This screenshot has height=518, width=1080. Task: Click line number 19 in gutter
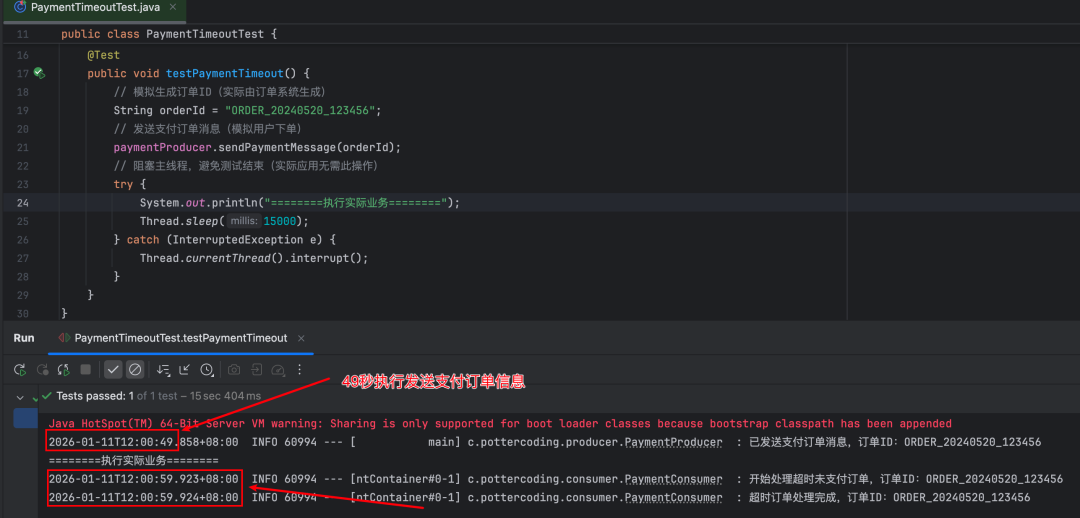coord(22,110)
